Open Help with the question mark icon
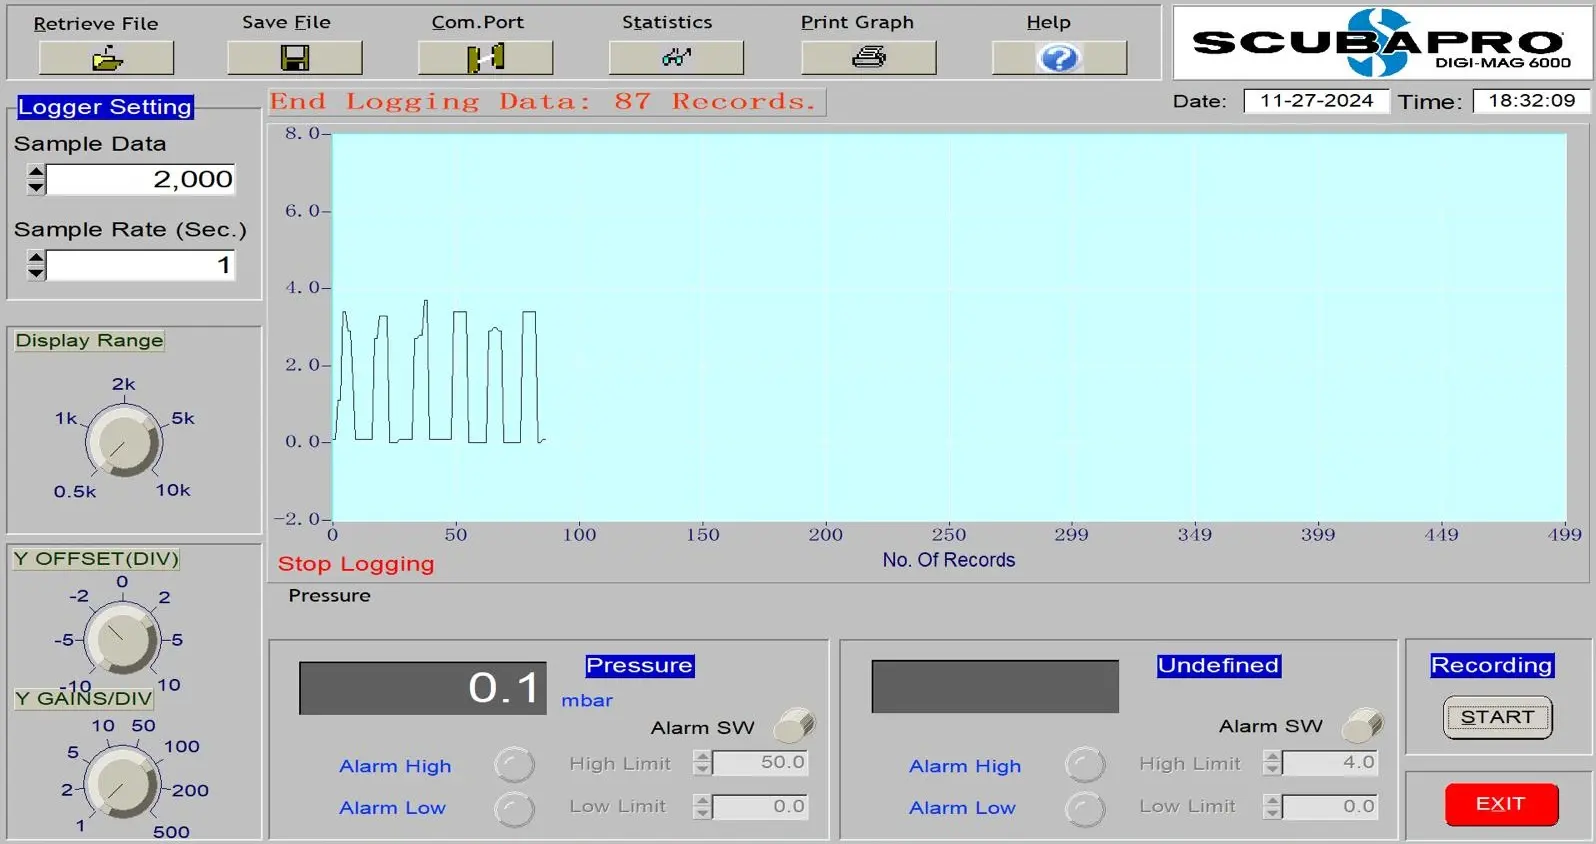 [x=1059, y=59]
